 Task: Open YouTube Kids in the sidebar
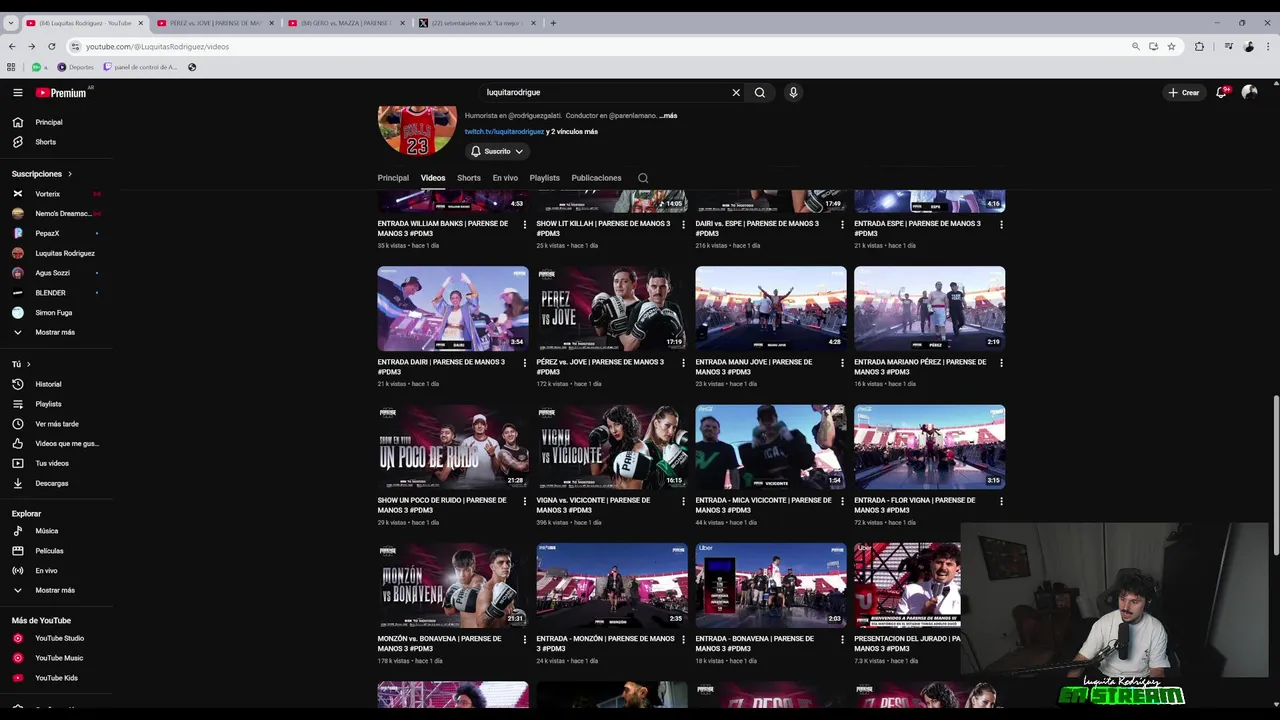tap(57, 678)
